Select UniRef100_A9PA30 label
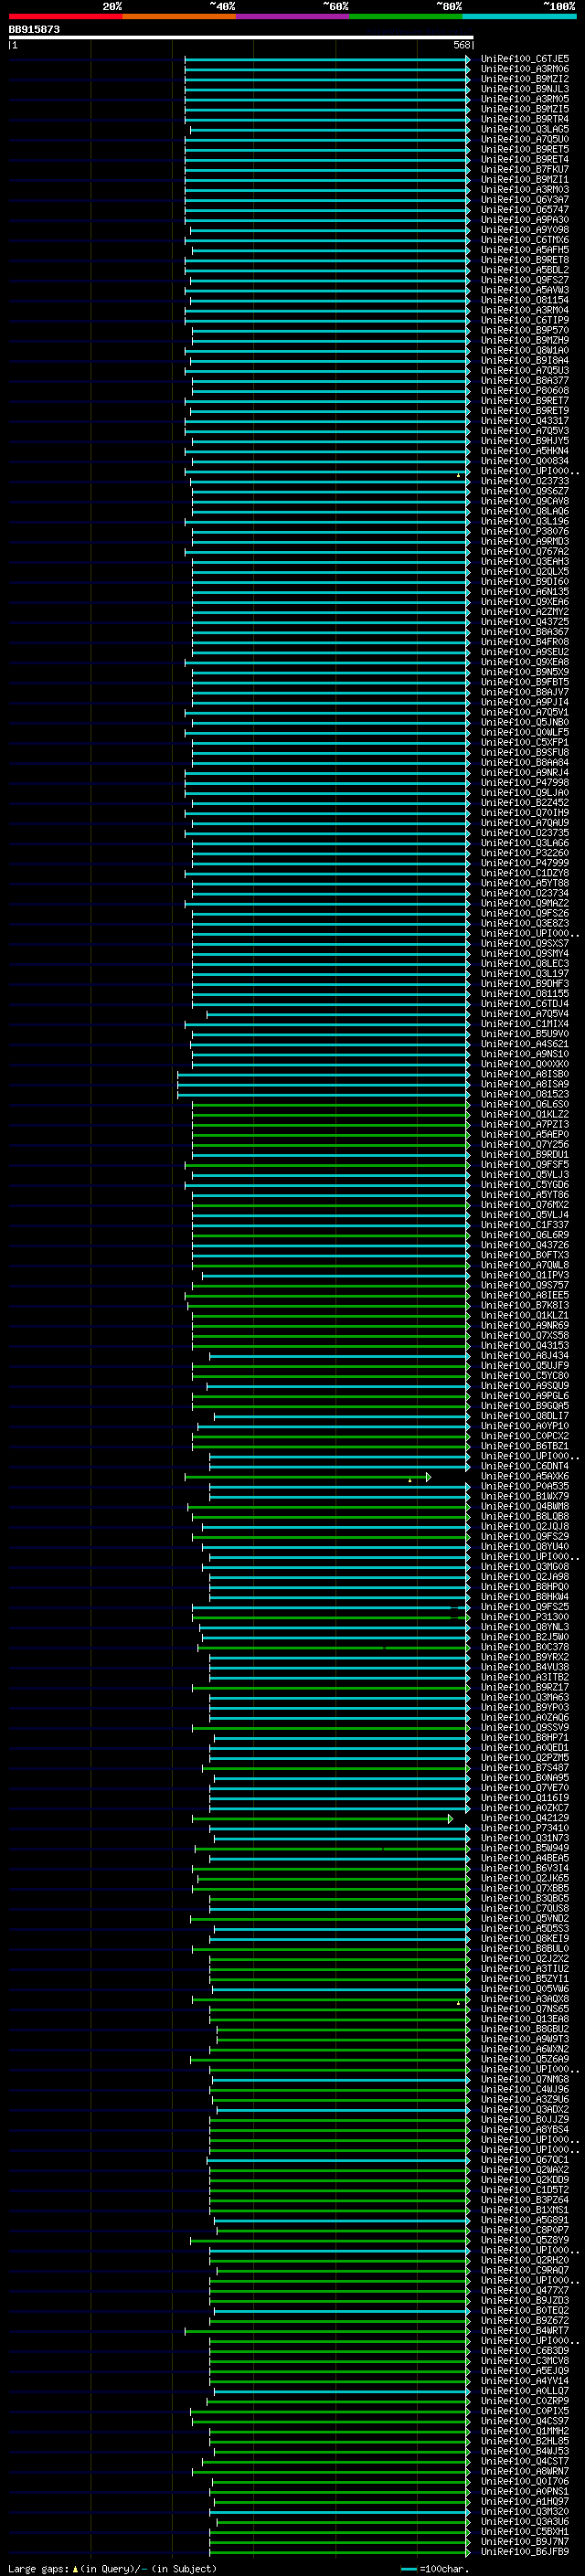Image resolution: width=585 pixels, height=2576 pixels. click(525, 220)
